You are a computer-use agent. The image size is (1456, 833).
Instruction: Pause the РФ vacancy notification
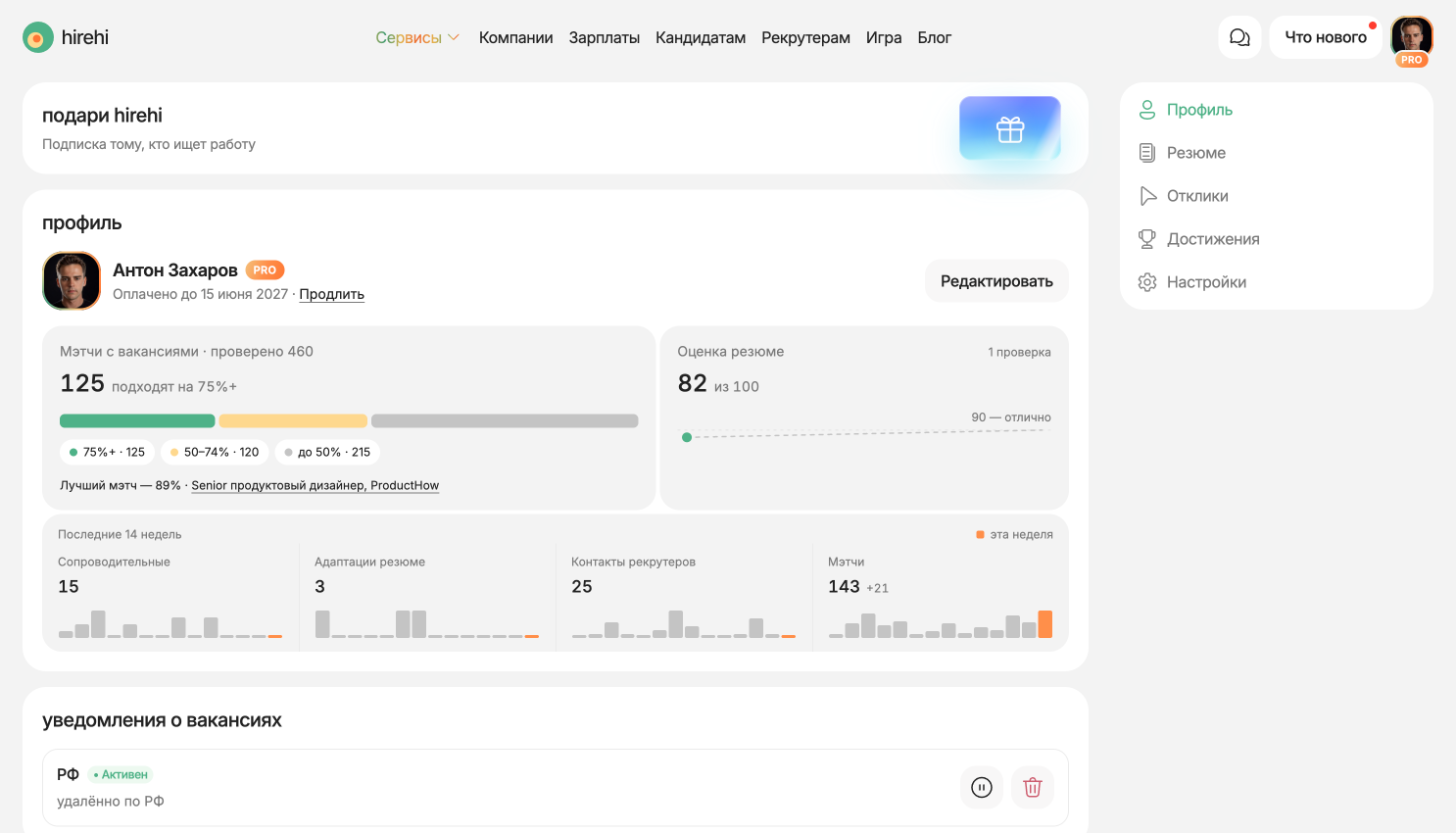click(982, 788)
